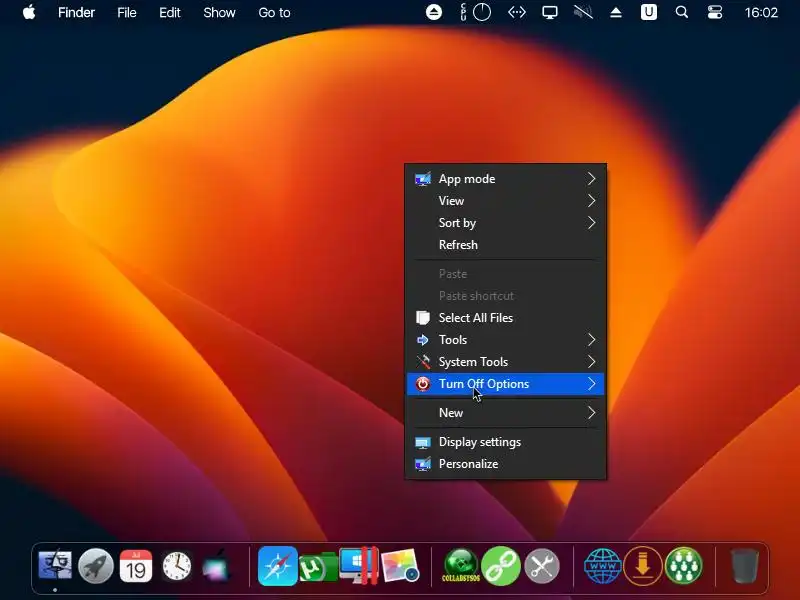Screen dimensions: 800x600
Task: Choose Select All Files menu entry
Action: 505,318
